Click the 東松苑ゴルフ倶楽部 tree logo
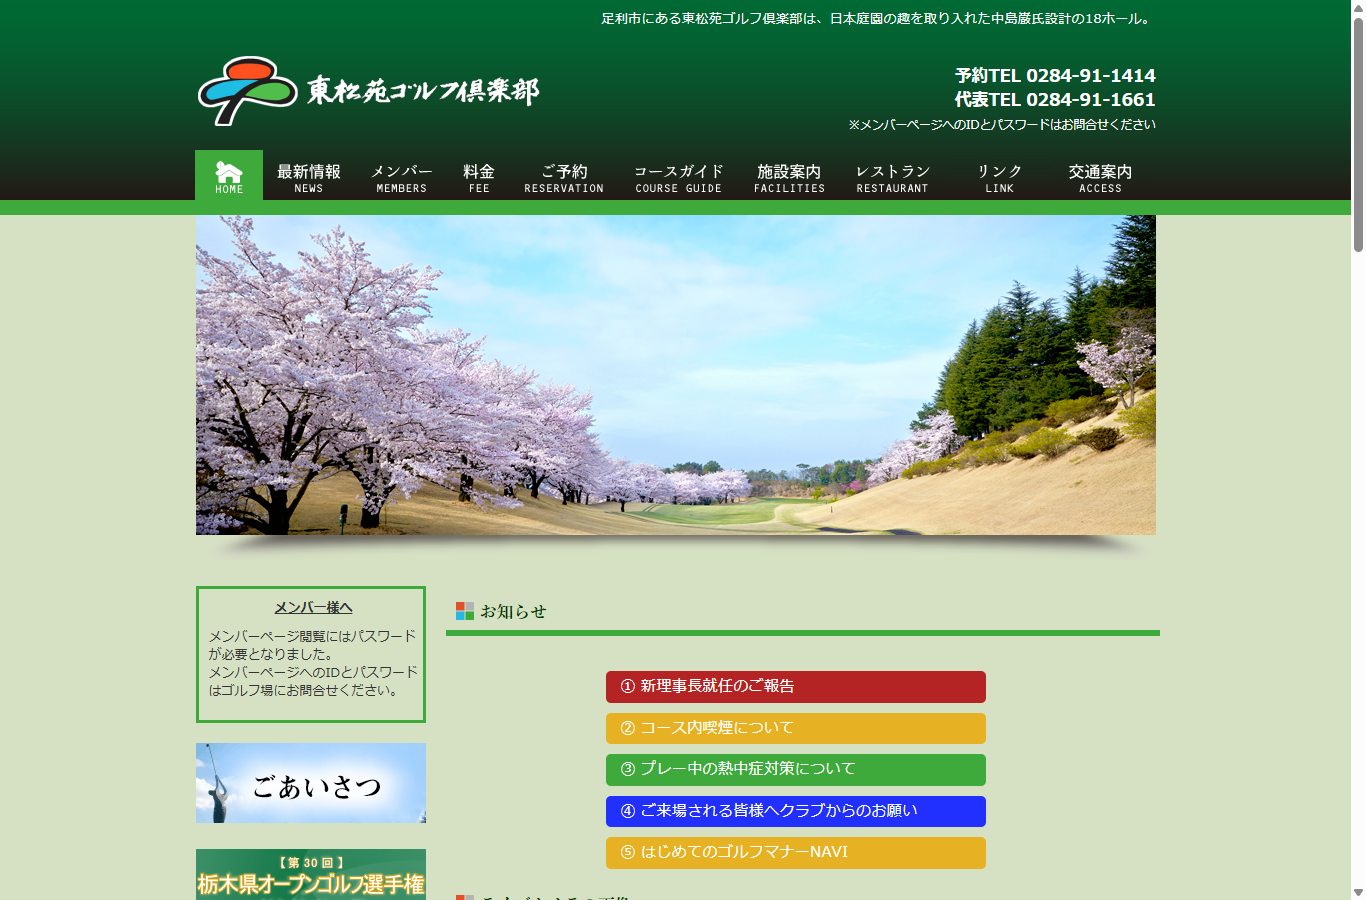This screenshot has width=1366, height=900. (x=247, y=91)
